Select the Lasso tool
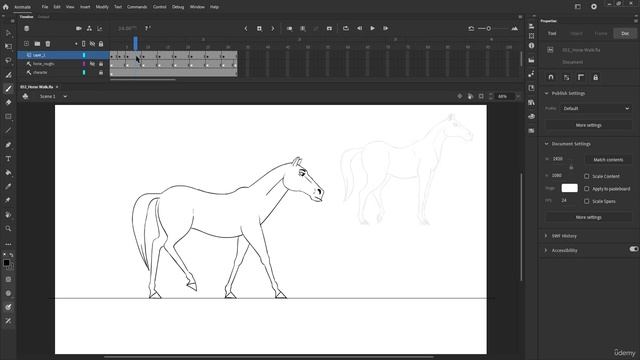Viewport: 640px width, 360px height. [x=8, y=60]
